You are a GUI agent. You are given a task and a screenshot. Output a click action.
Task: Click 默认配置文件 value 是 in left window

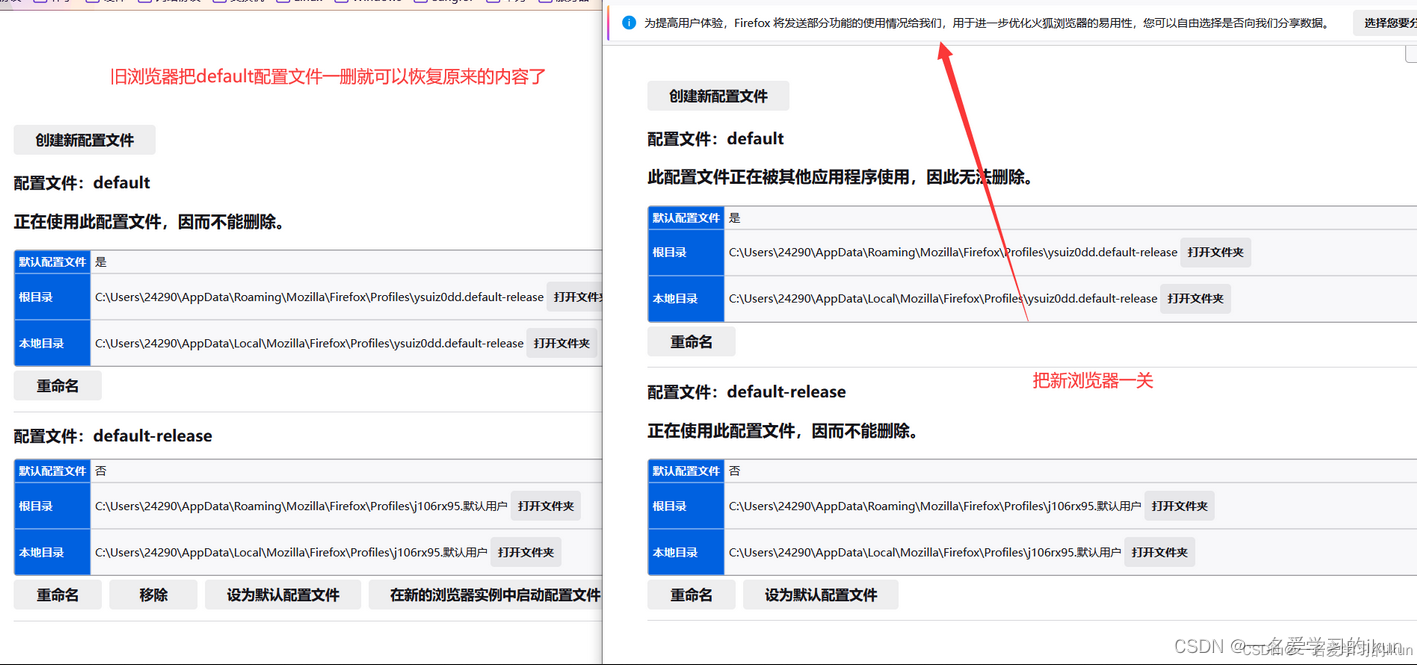[x=101, y=262]
